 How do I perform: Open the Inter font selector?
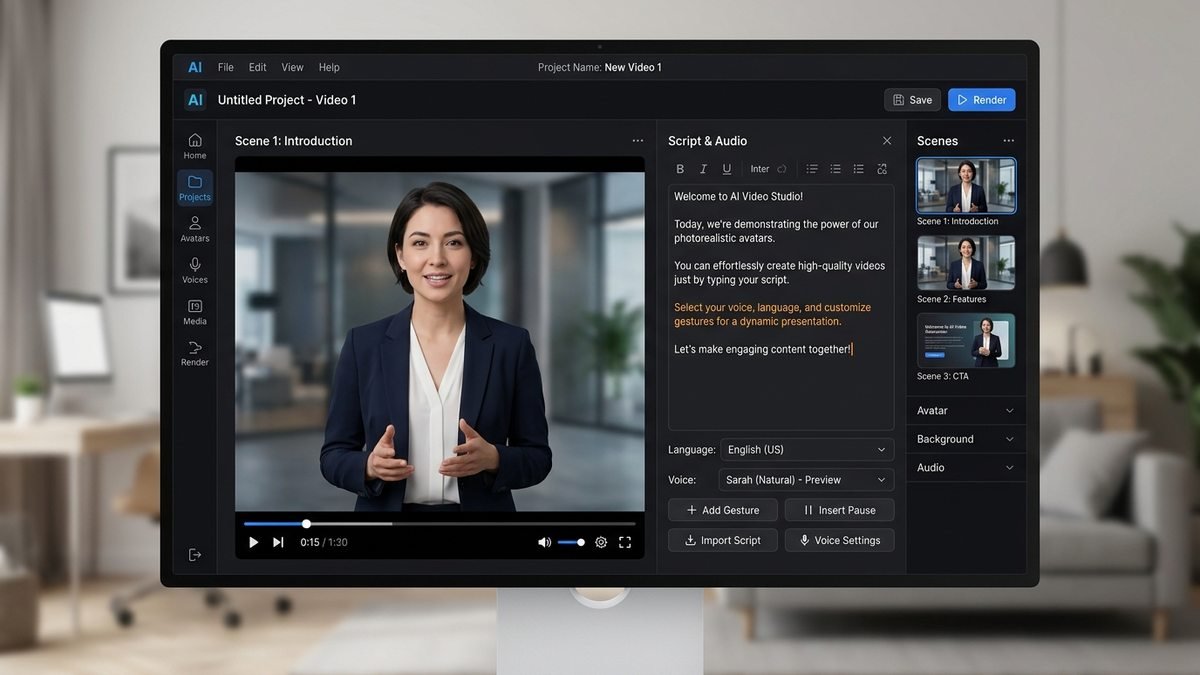(x=768, y=169)
